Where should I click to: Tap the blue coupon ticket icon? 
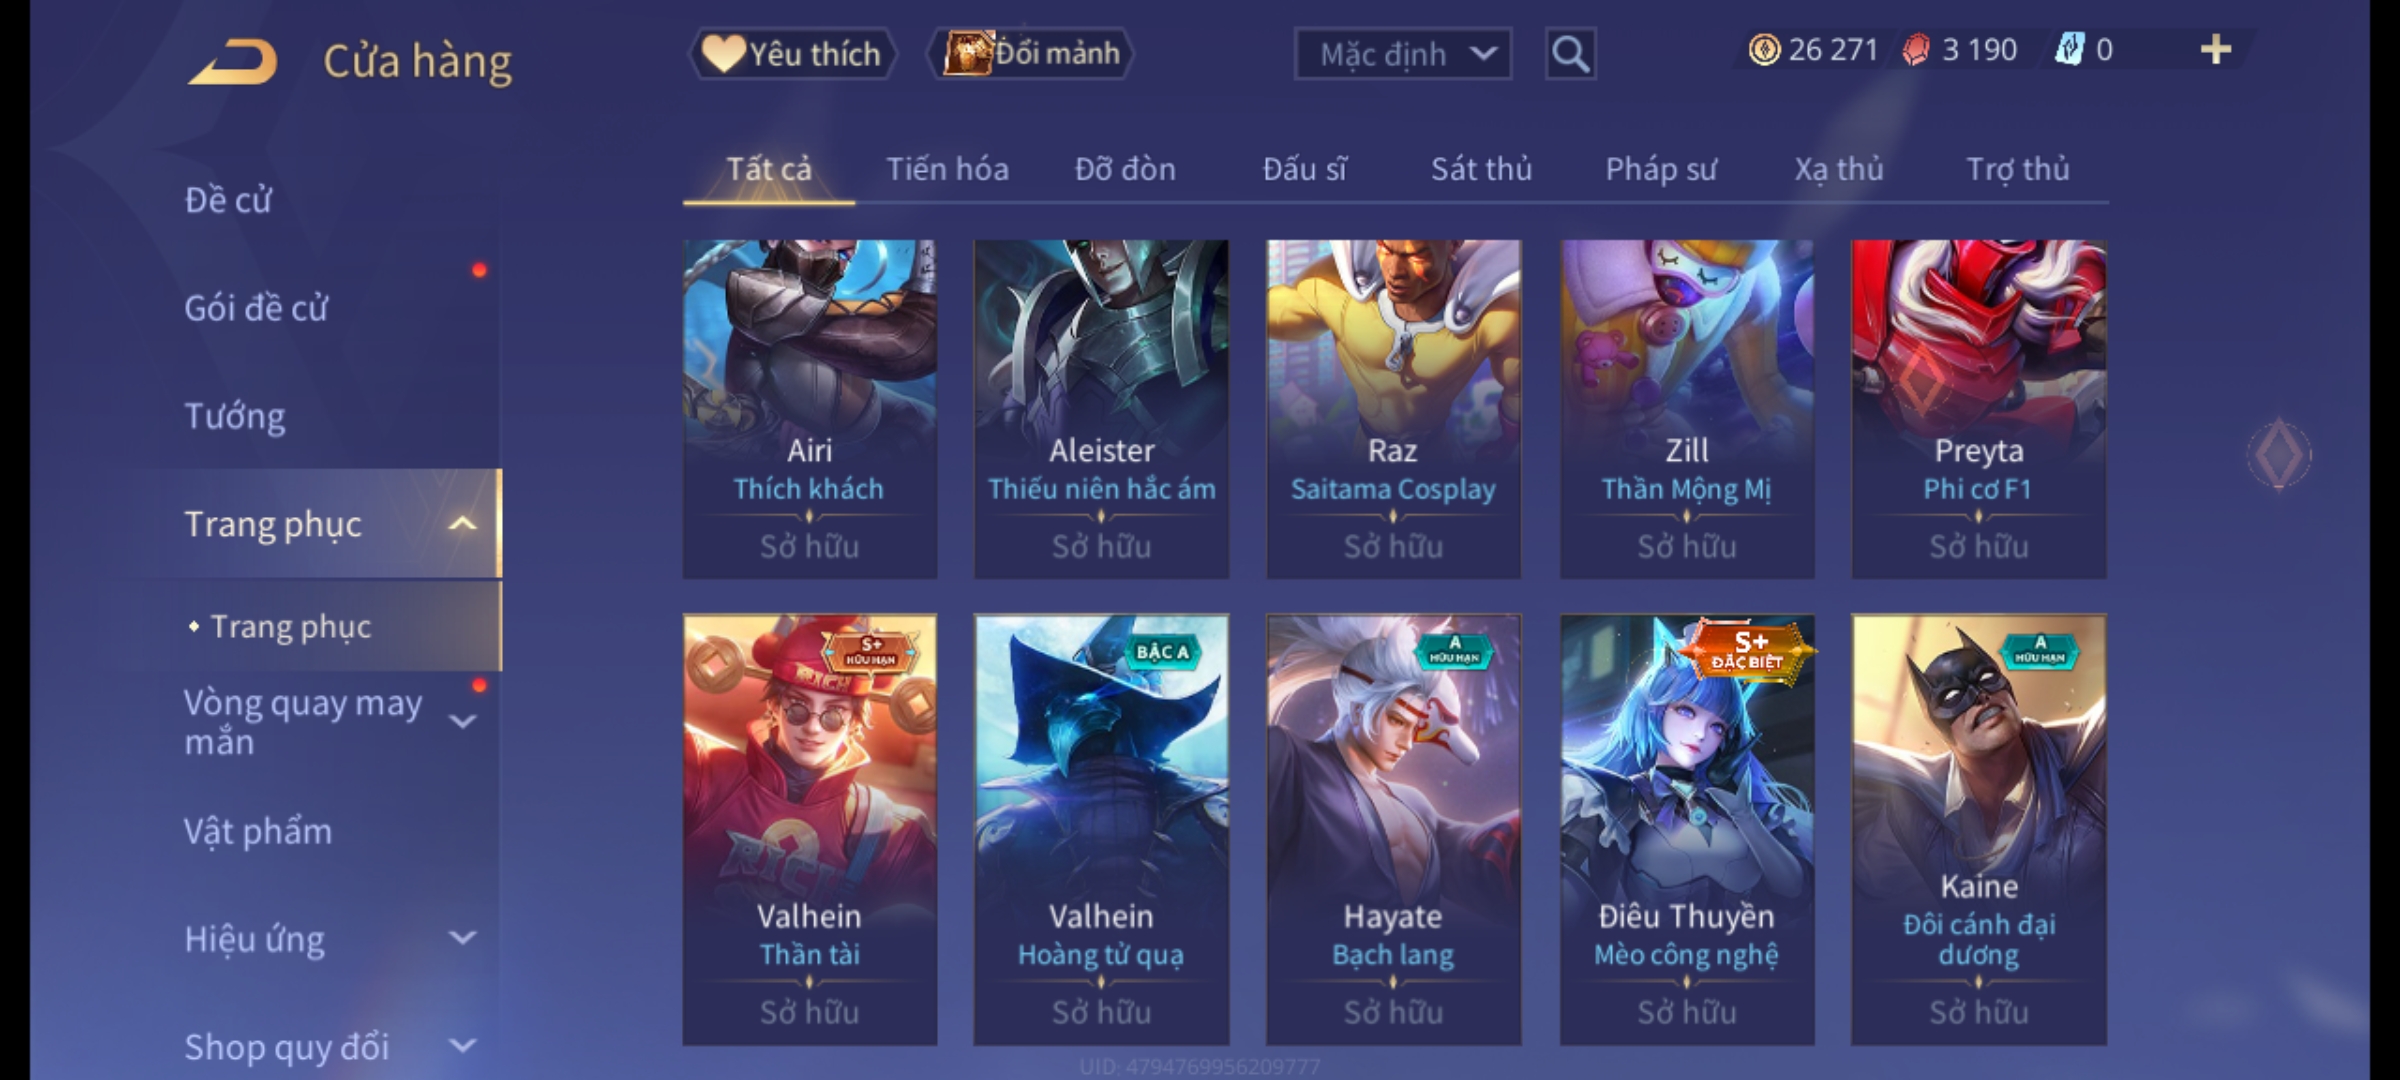(x=2069, y=50)
